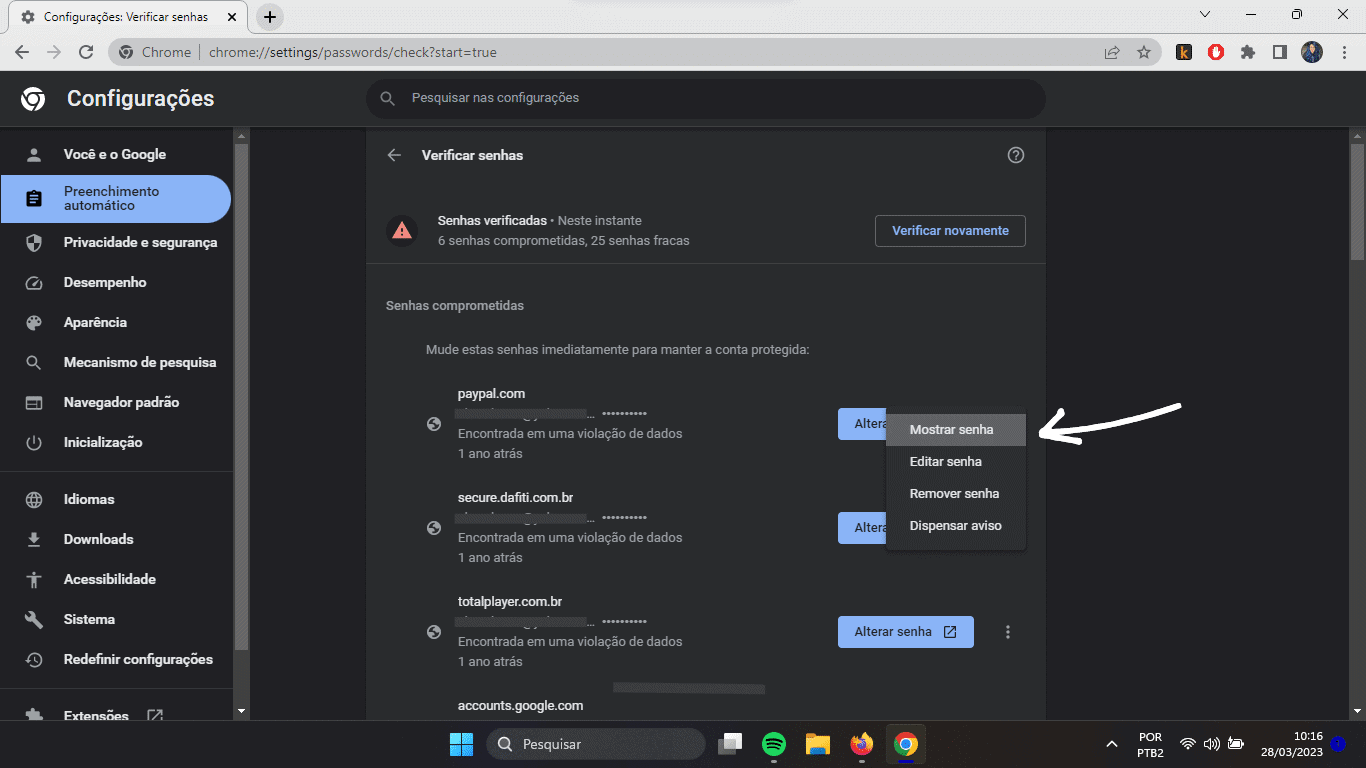The image size is (1366, 768).
Task: Reload the current page
Action: [86, 52]
